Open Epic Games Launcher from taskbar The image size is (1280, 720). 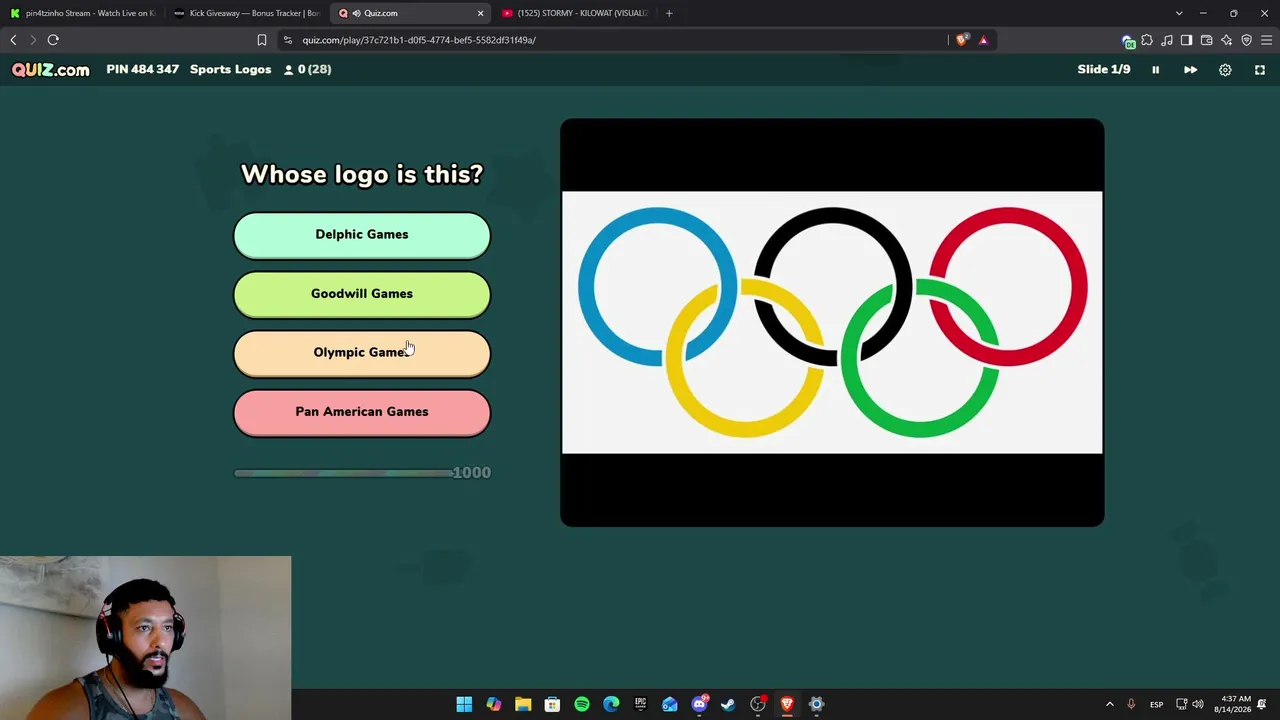640,704
